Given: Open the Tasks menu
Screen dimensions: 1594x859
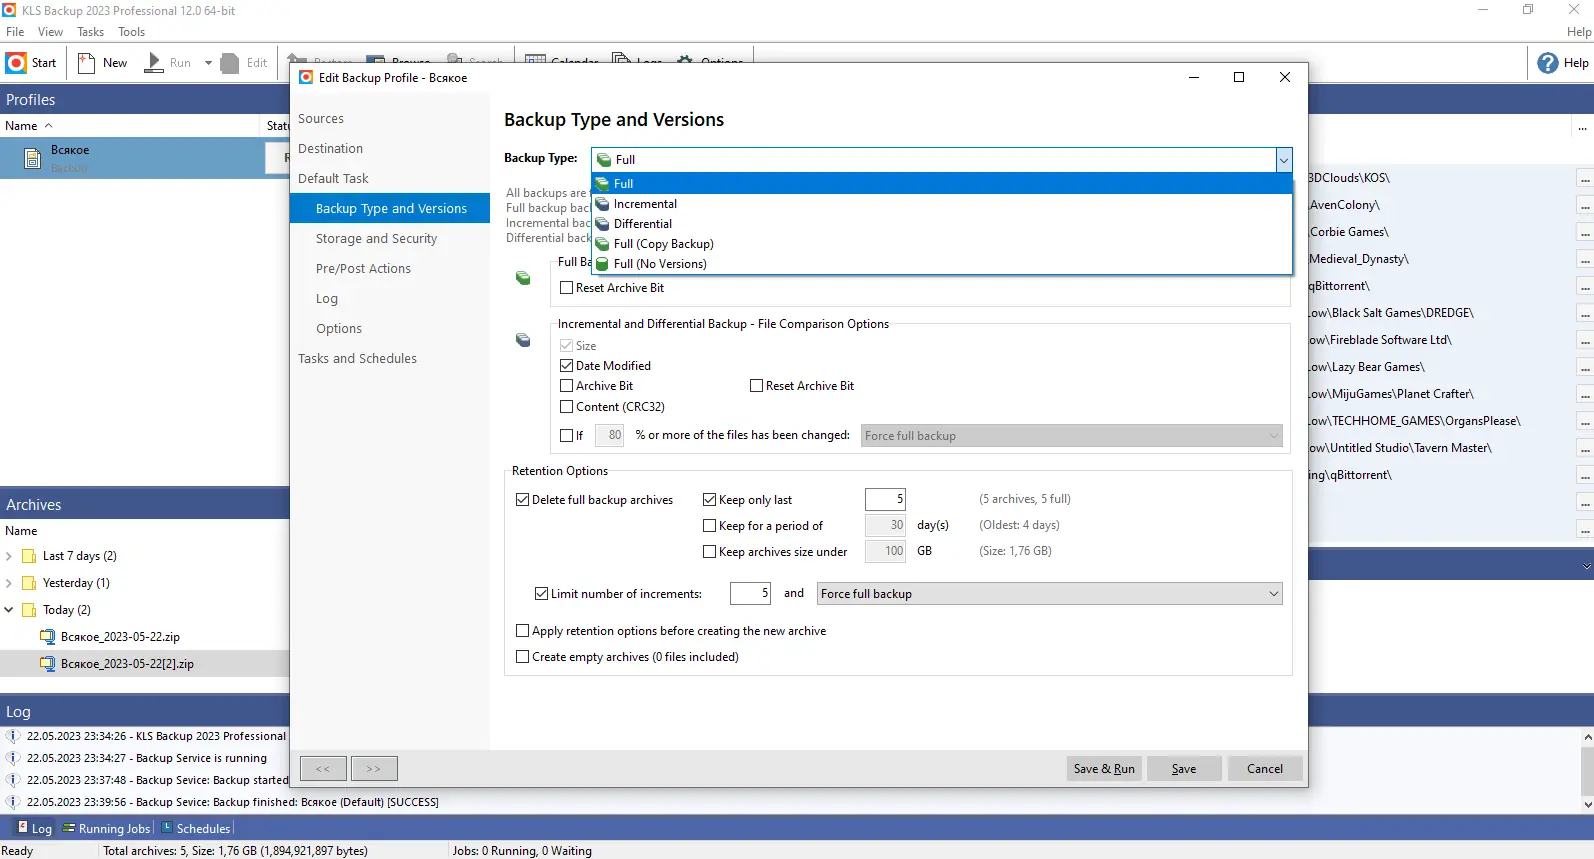Looking at the screenshot, I should point(90,32).
